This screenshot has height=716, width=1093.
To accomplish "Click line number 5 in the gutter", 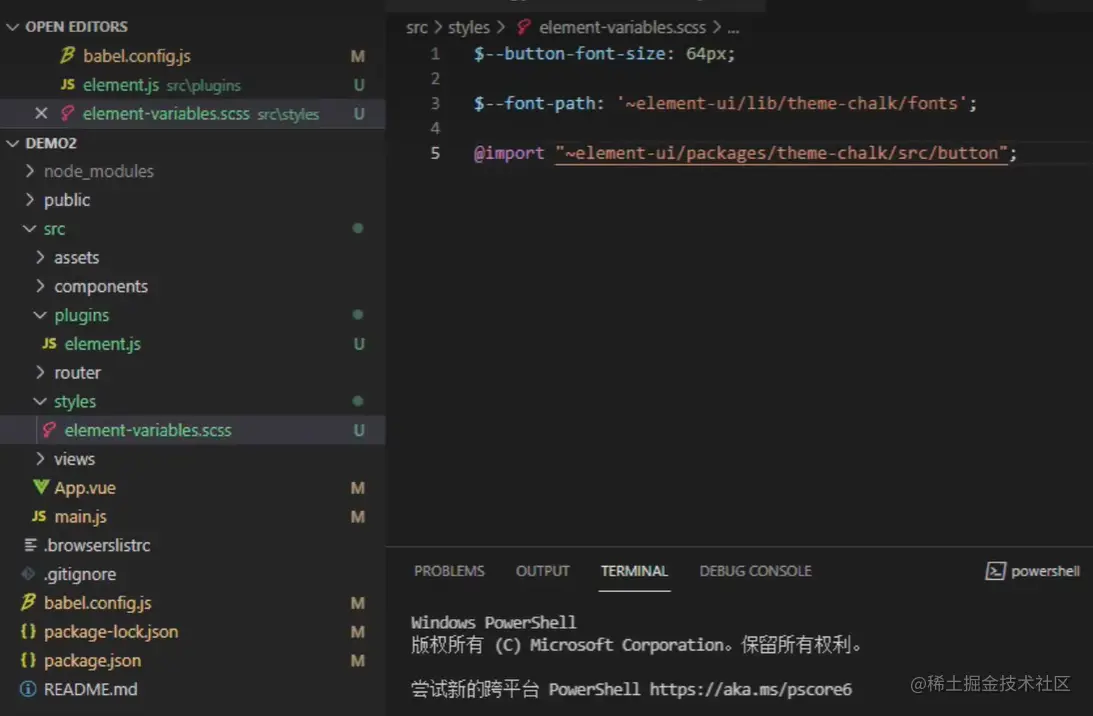I will 435,153.
